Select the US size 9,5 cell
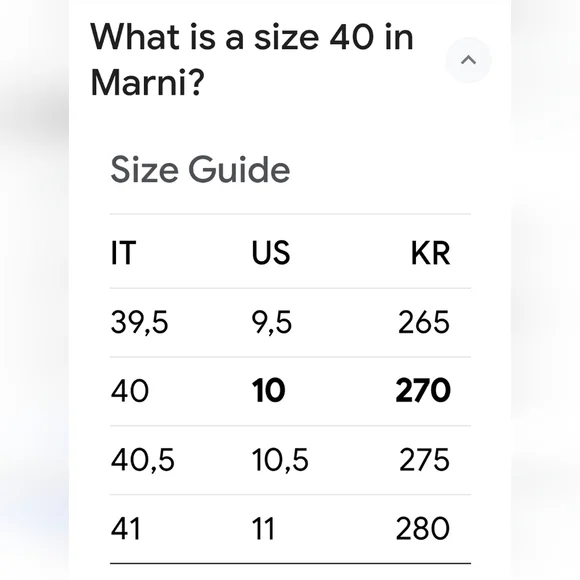This screenshot has width=580, height=580. (x=272, y=322)
